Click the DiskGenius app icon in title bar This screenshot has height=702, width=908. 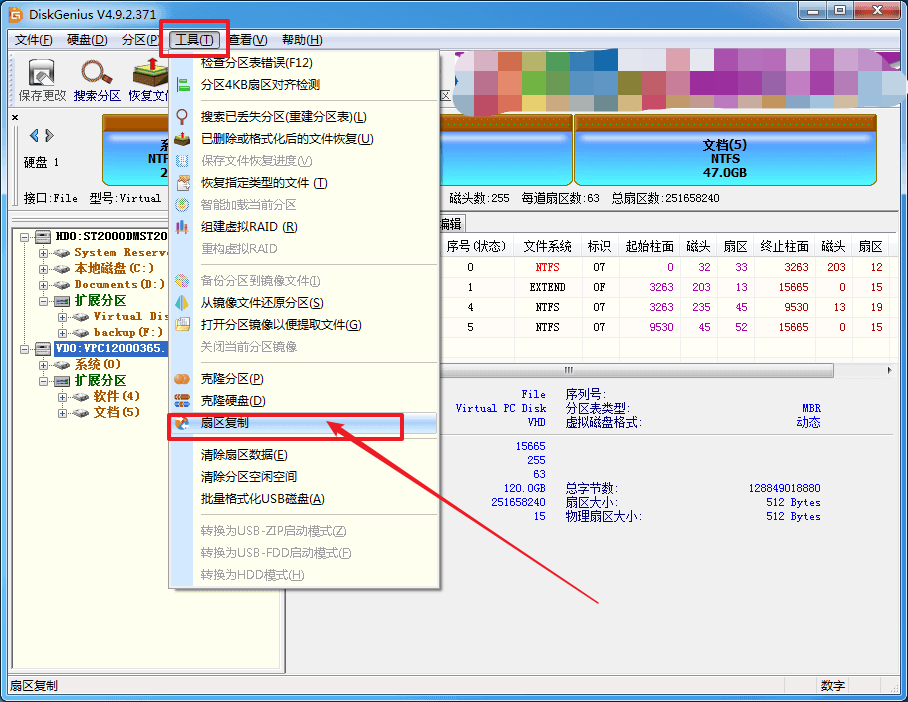16,14
